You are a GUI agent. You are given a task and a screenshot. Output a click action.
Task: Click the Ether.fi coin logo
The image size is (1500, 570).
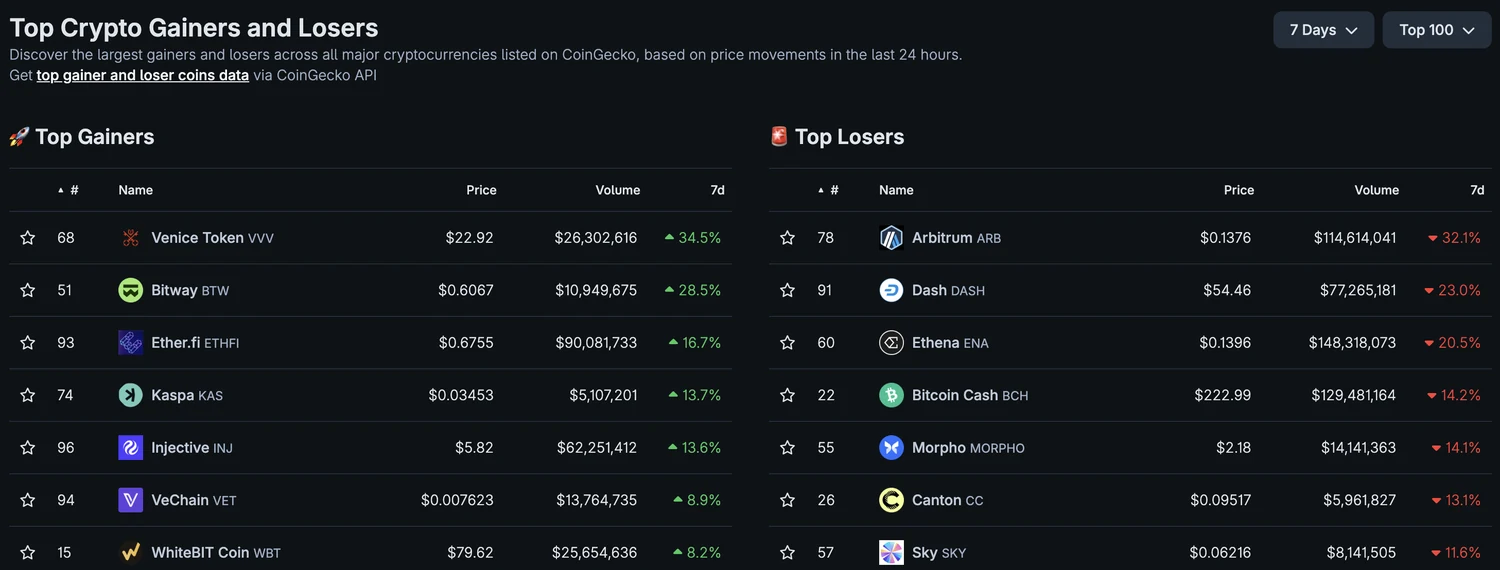tap(131, 343)
